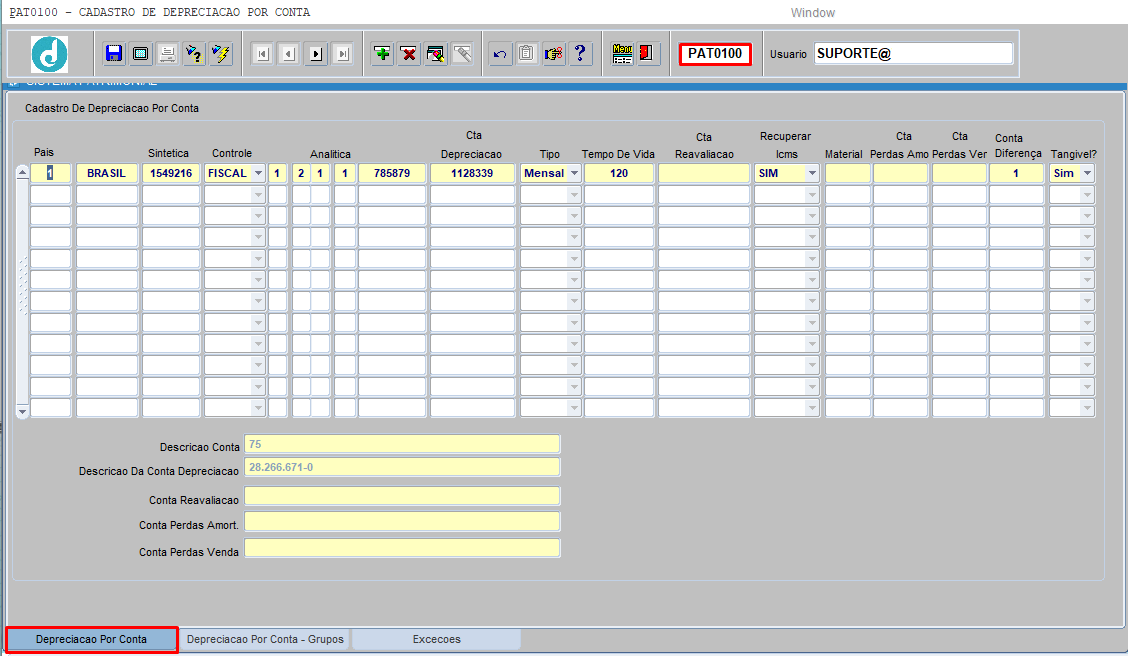Expand the Tangivel dropdown showing Sim

[1087, 173]
